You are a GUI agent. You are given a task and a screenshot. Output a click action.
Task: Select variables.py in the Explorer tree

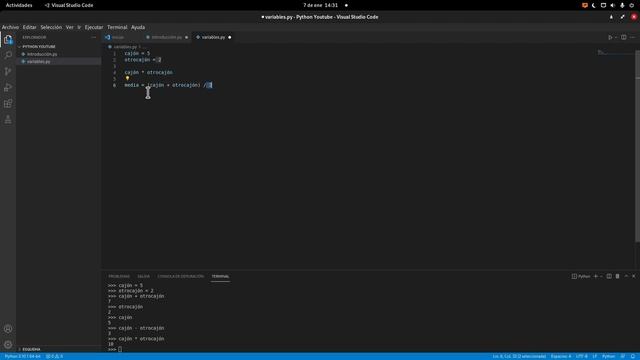39,61
